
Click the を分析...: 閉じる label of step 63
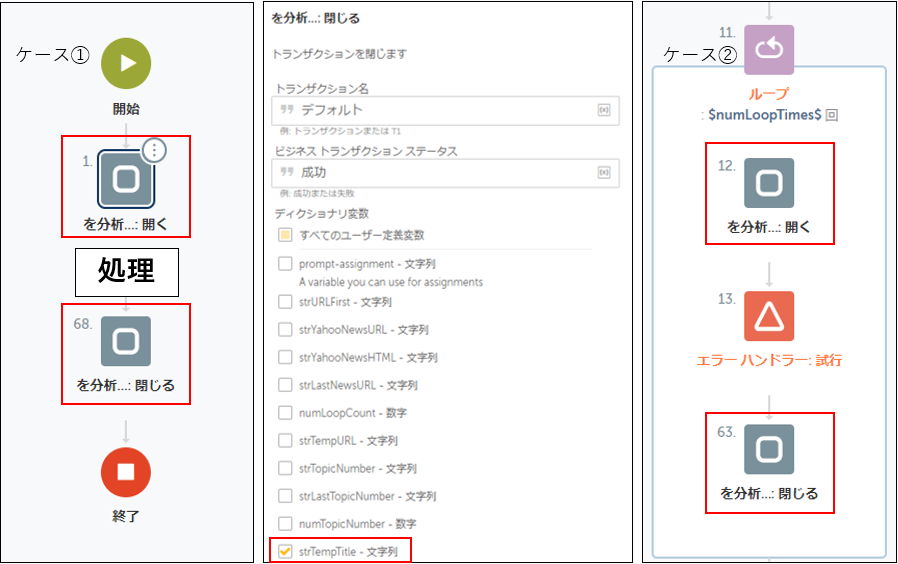(769, 493)
